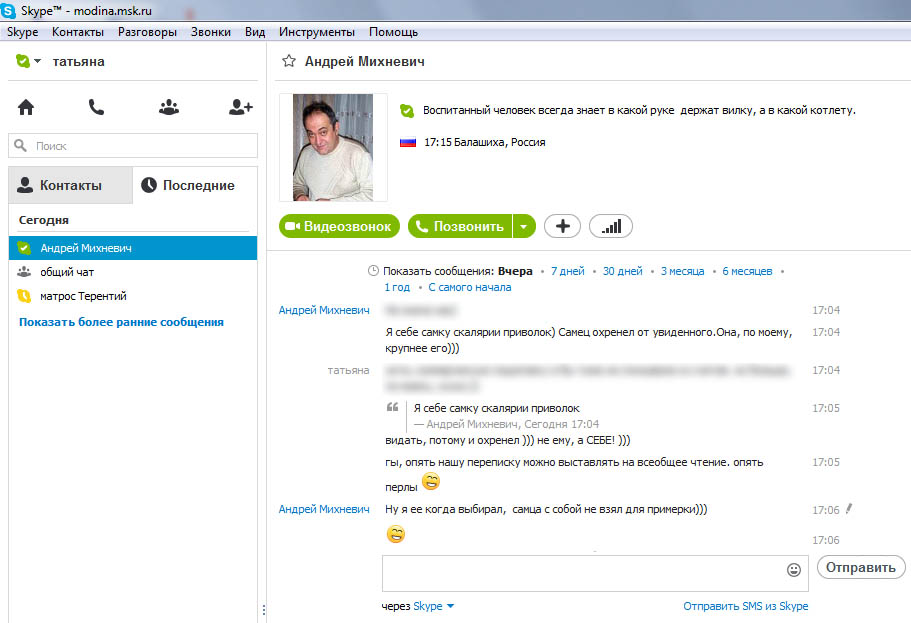
Task: Click the create group icon
Action: pos(168,107)
